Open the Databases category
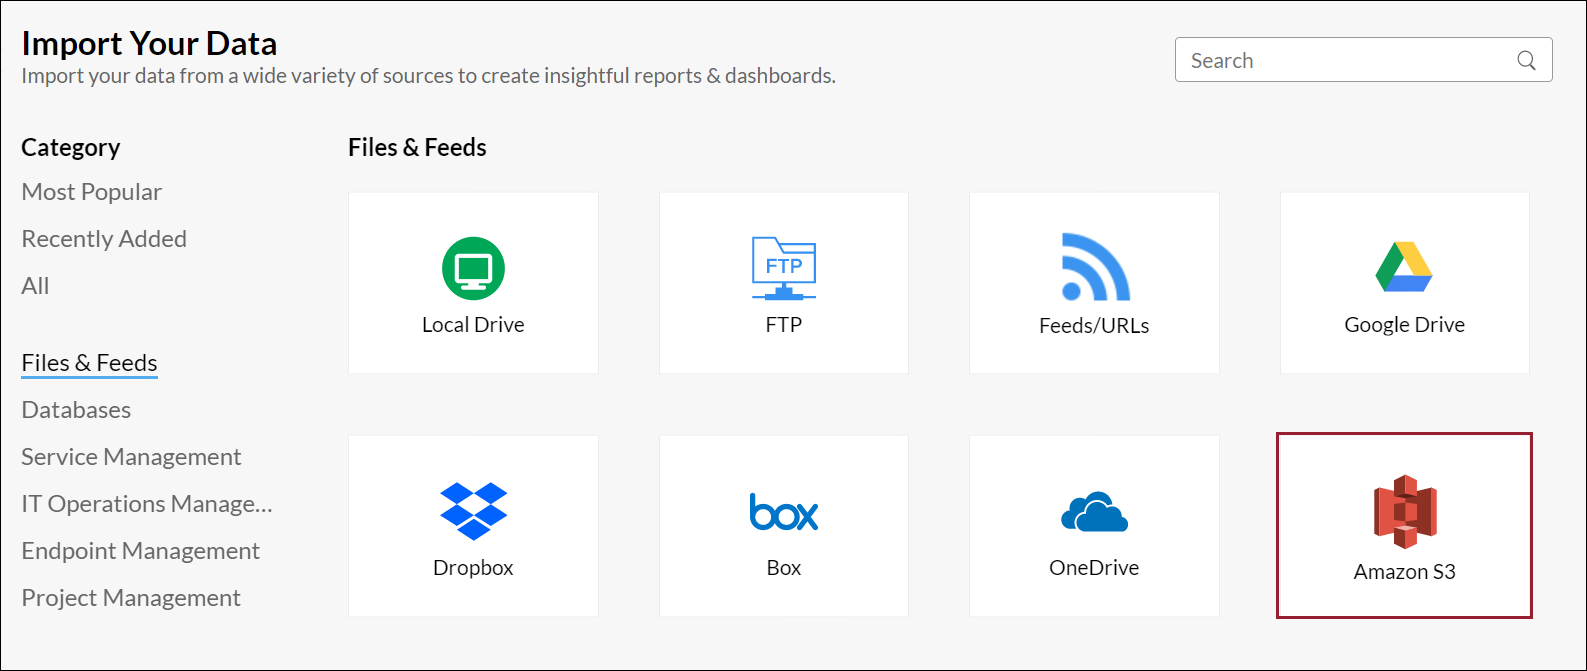 (x=76, y=410)
